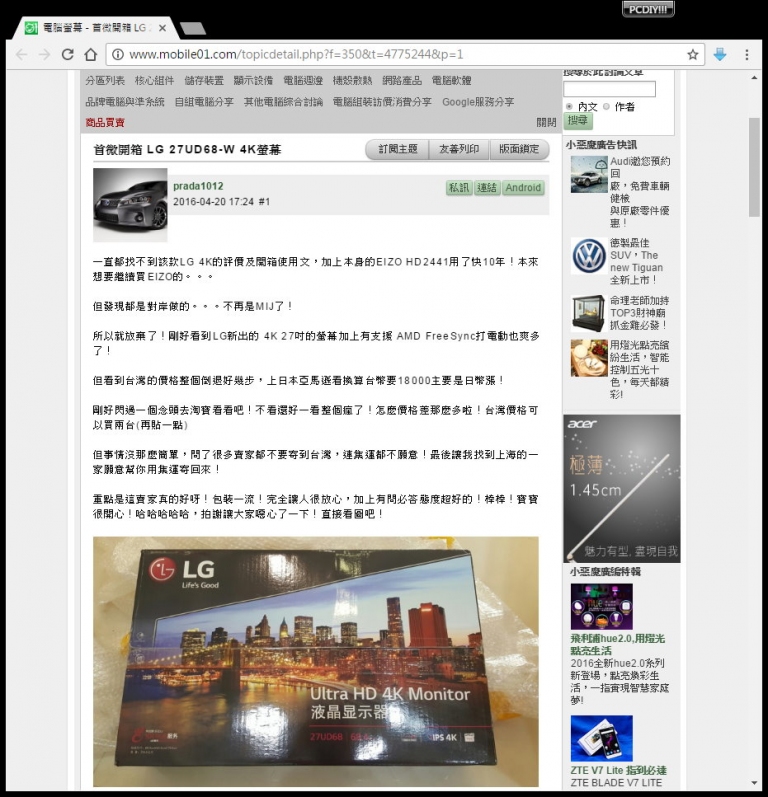Viewport: 768px width, 797px height.
Task: Open the ZTE V7 Lite phone thumbnail
Action: point(601,739)
